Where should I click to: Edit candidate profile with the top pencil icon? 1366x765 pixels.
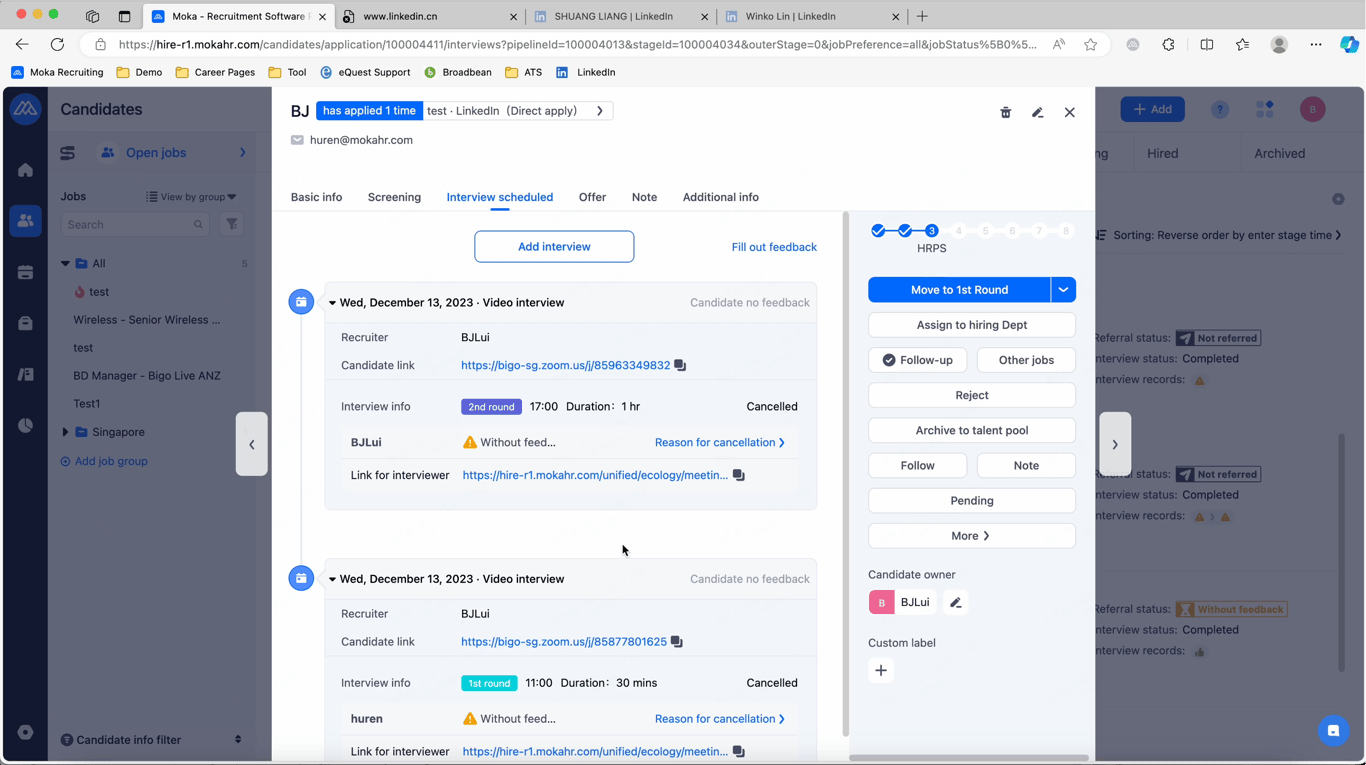click(1038, 113)
